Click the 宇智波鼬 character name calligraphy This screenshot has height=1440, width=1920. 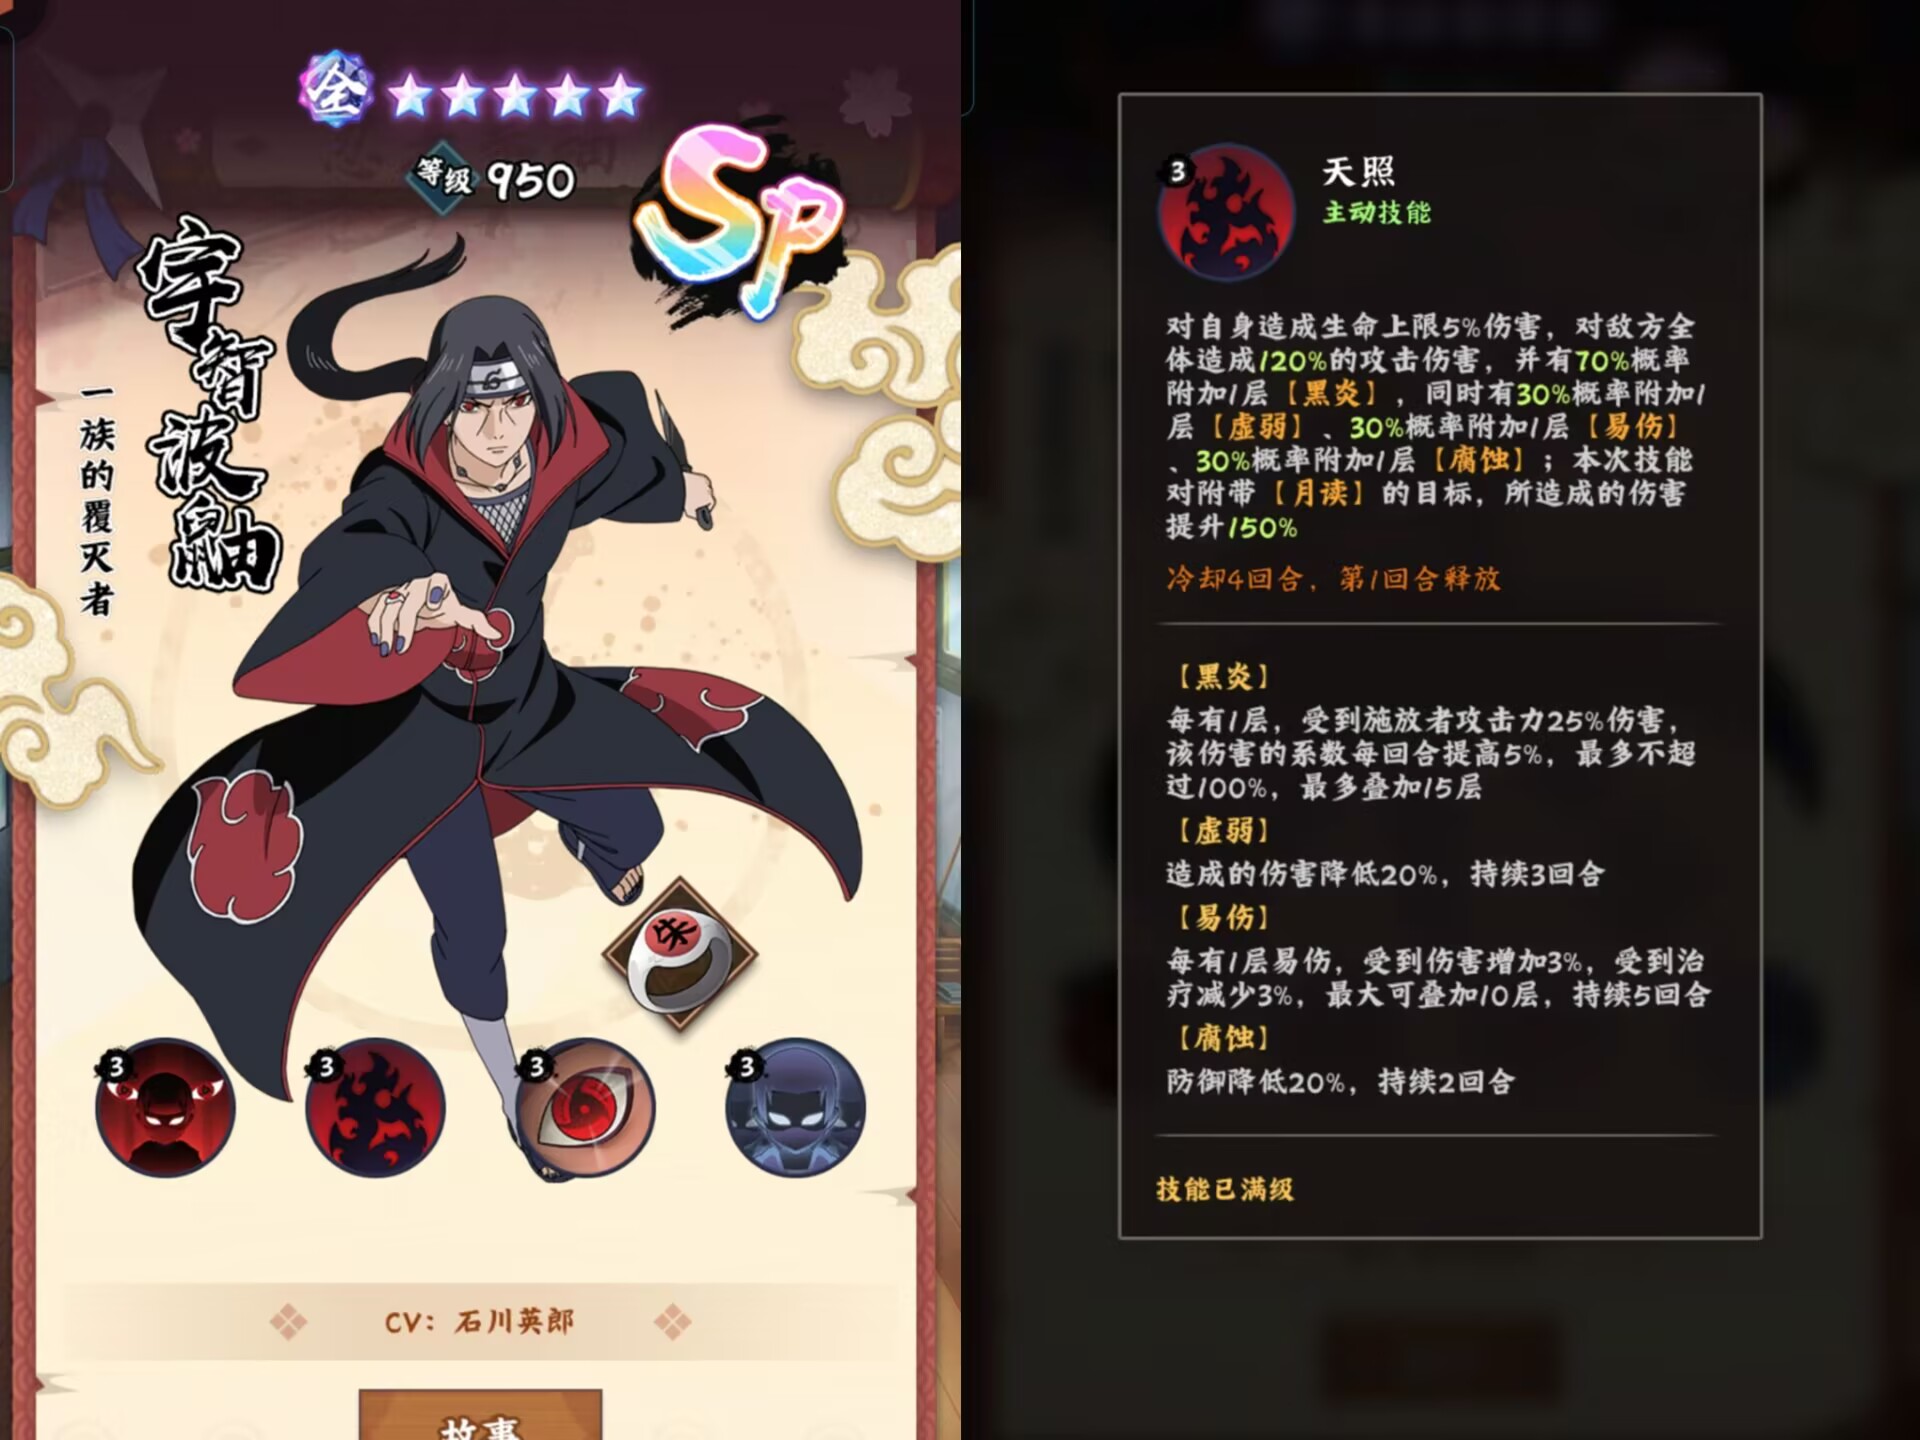click(210, 405)
